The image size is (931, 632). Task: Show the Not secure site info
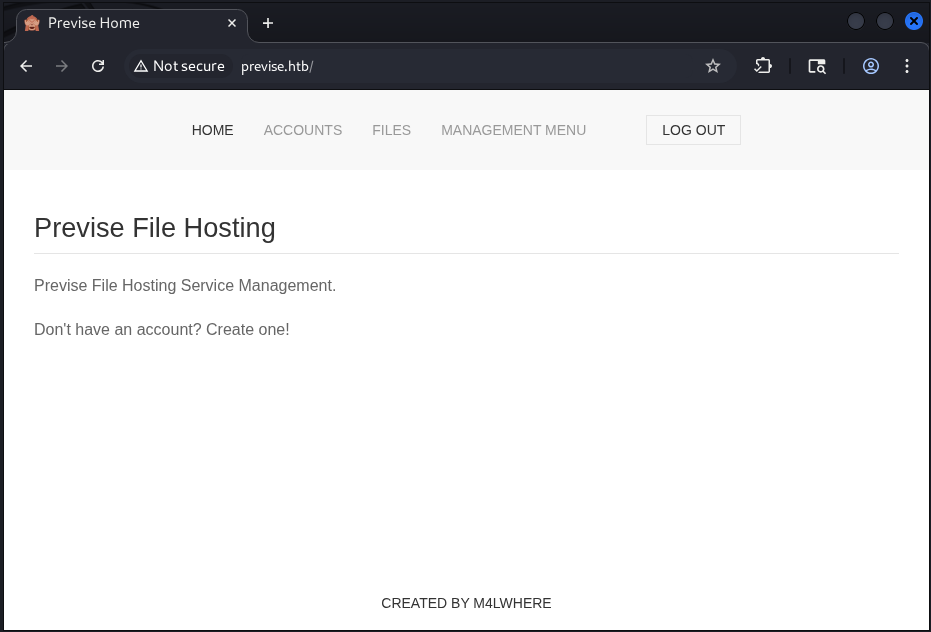[x=180, y=66]
